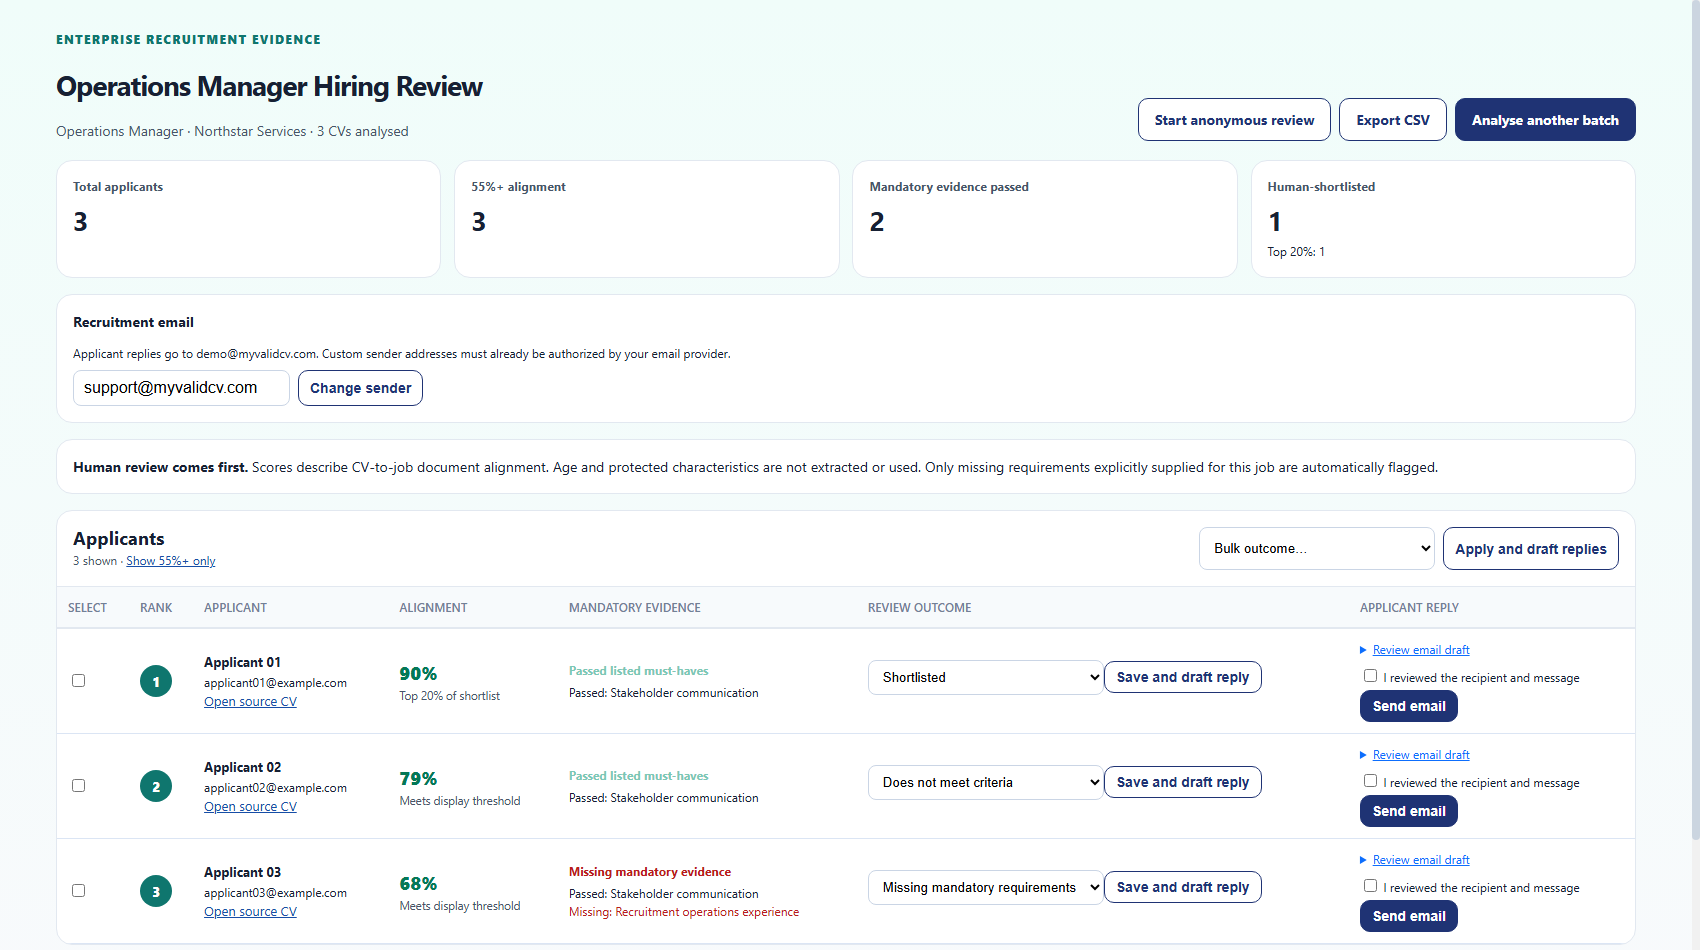Open the 'Missing mandatory requirements' outcome dropdown
1700x950 pixels.
(x=985, y=887)
